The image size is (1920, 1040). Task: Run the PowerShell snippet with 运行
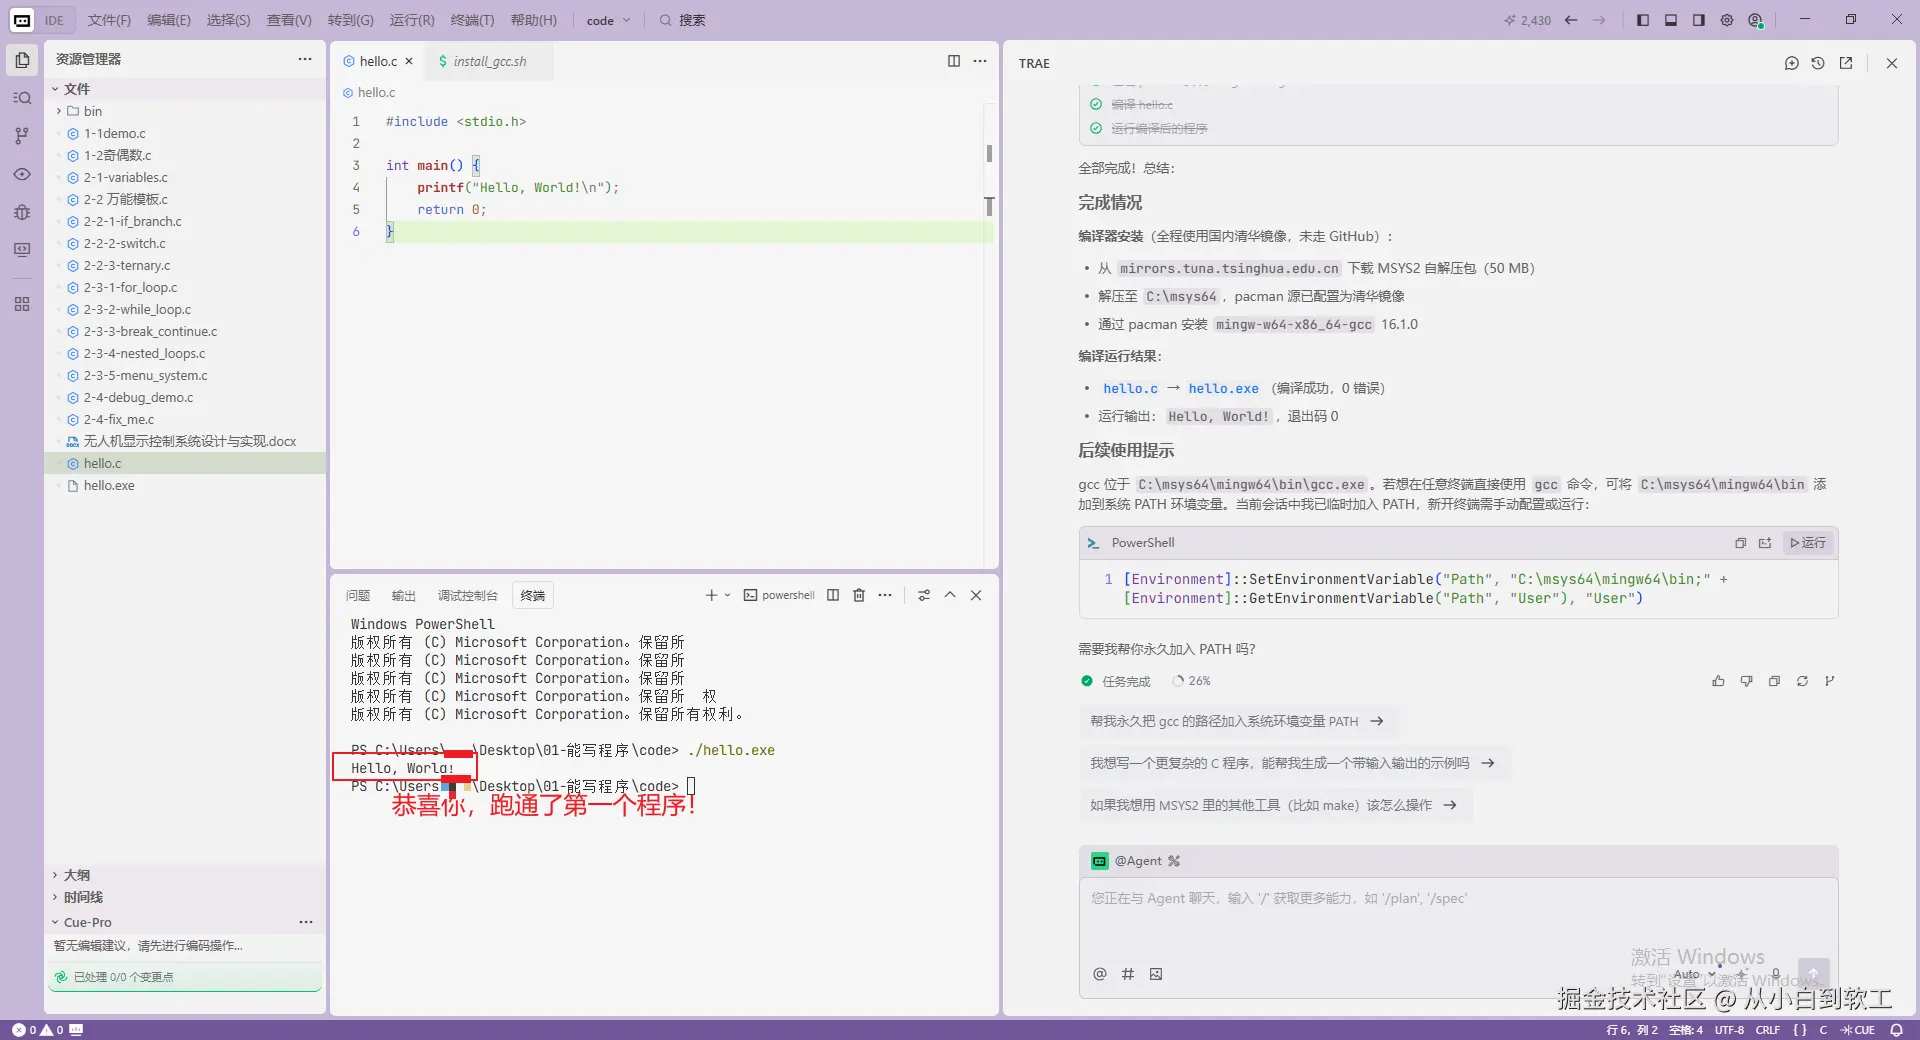tap(1808, 543)
